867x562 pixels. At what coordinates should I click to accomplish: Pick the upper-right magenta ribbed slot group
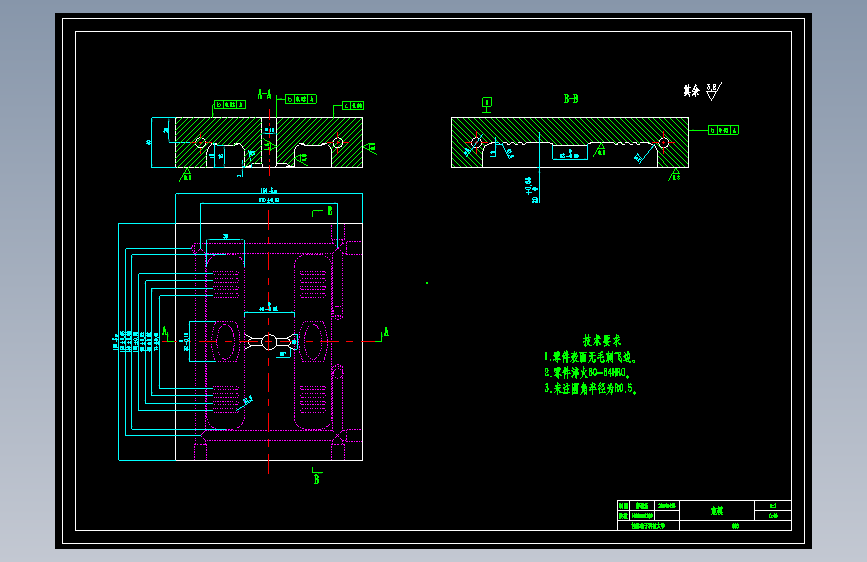pyautogui.click(x=313, y=284)
